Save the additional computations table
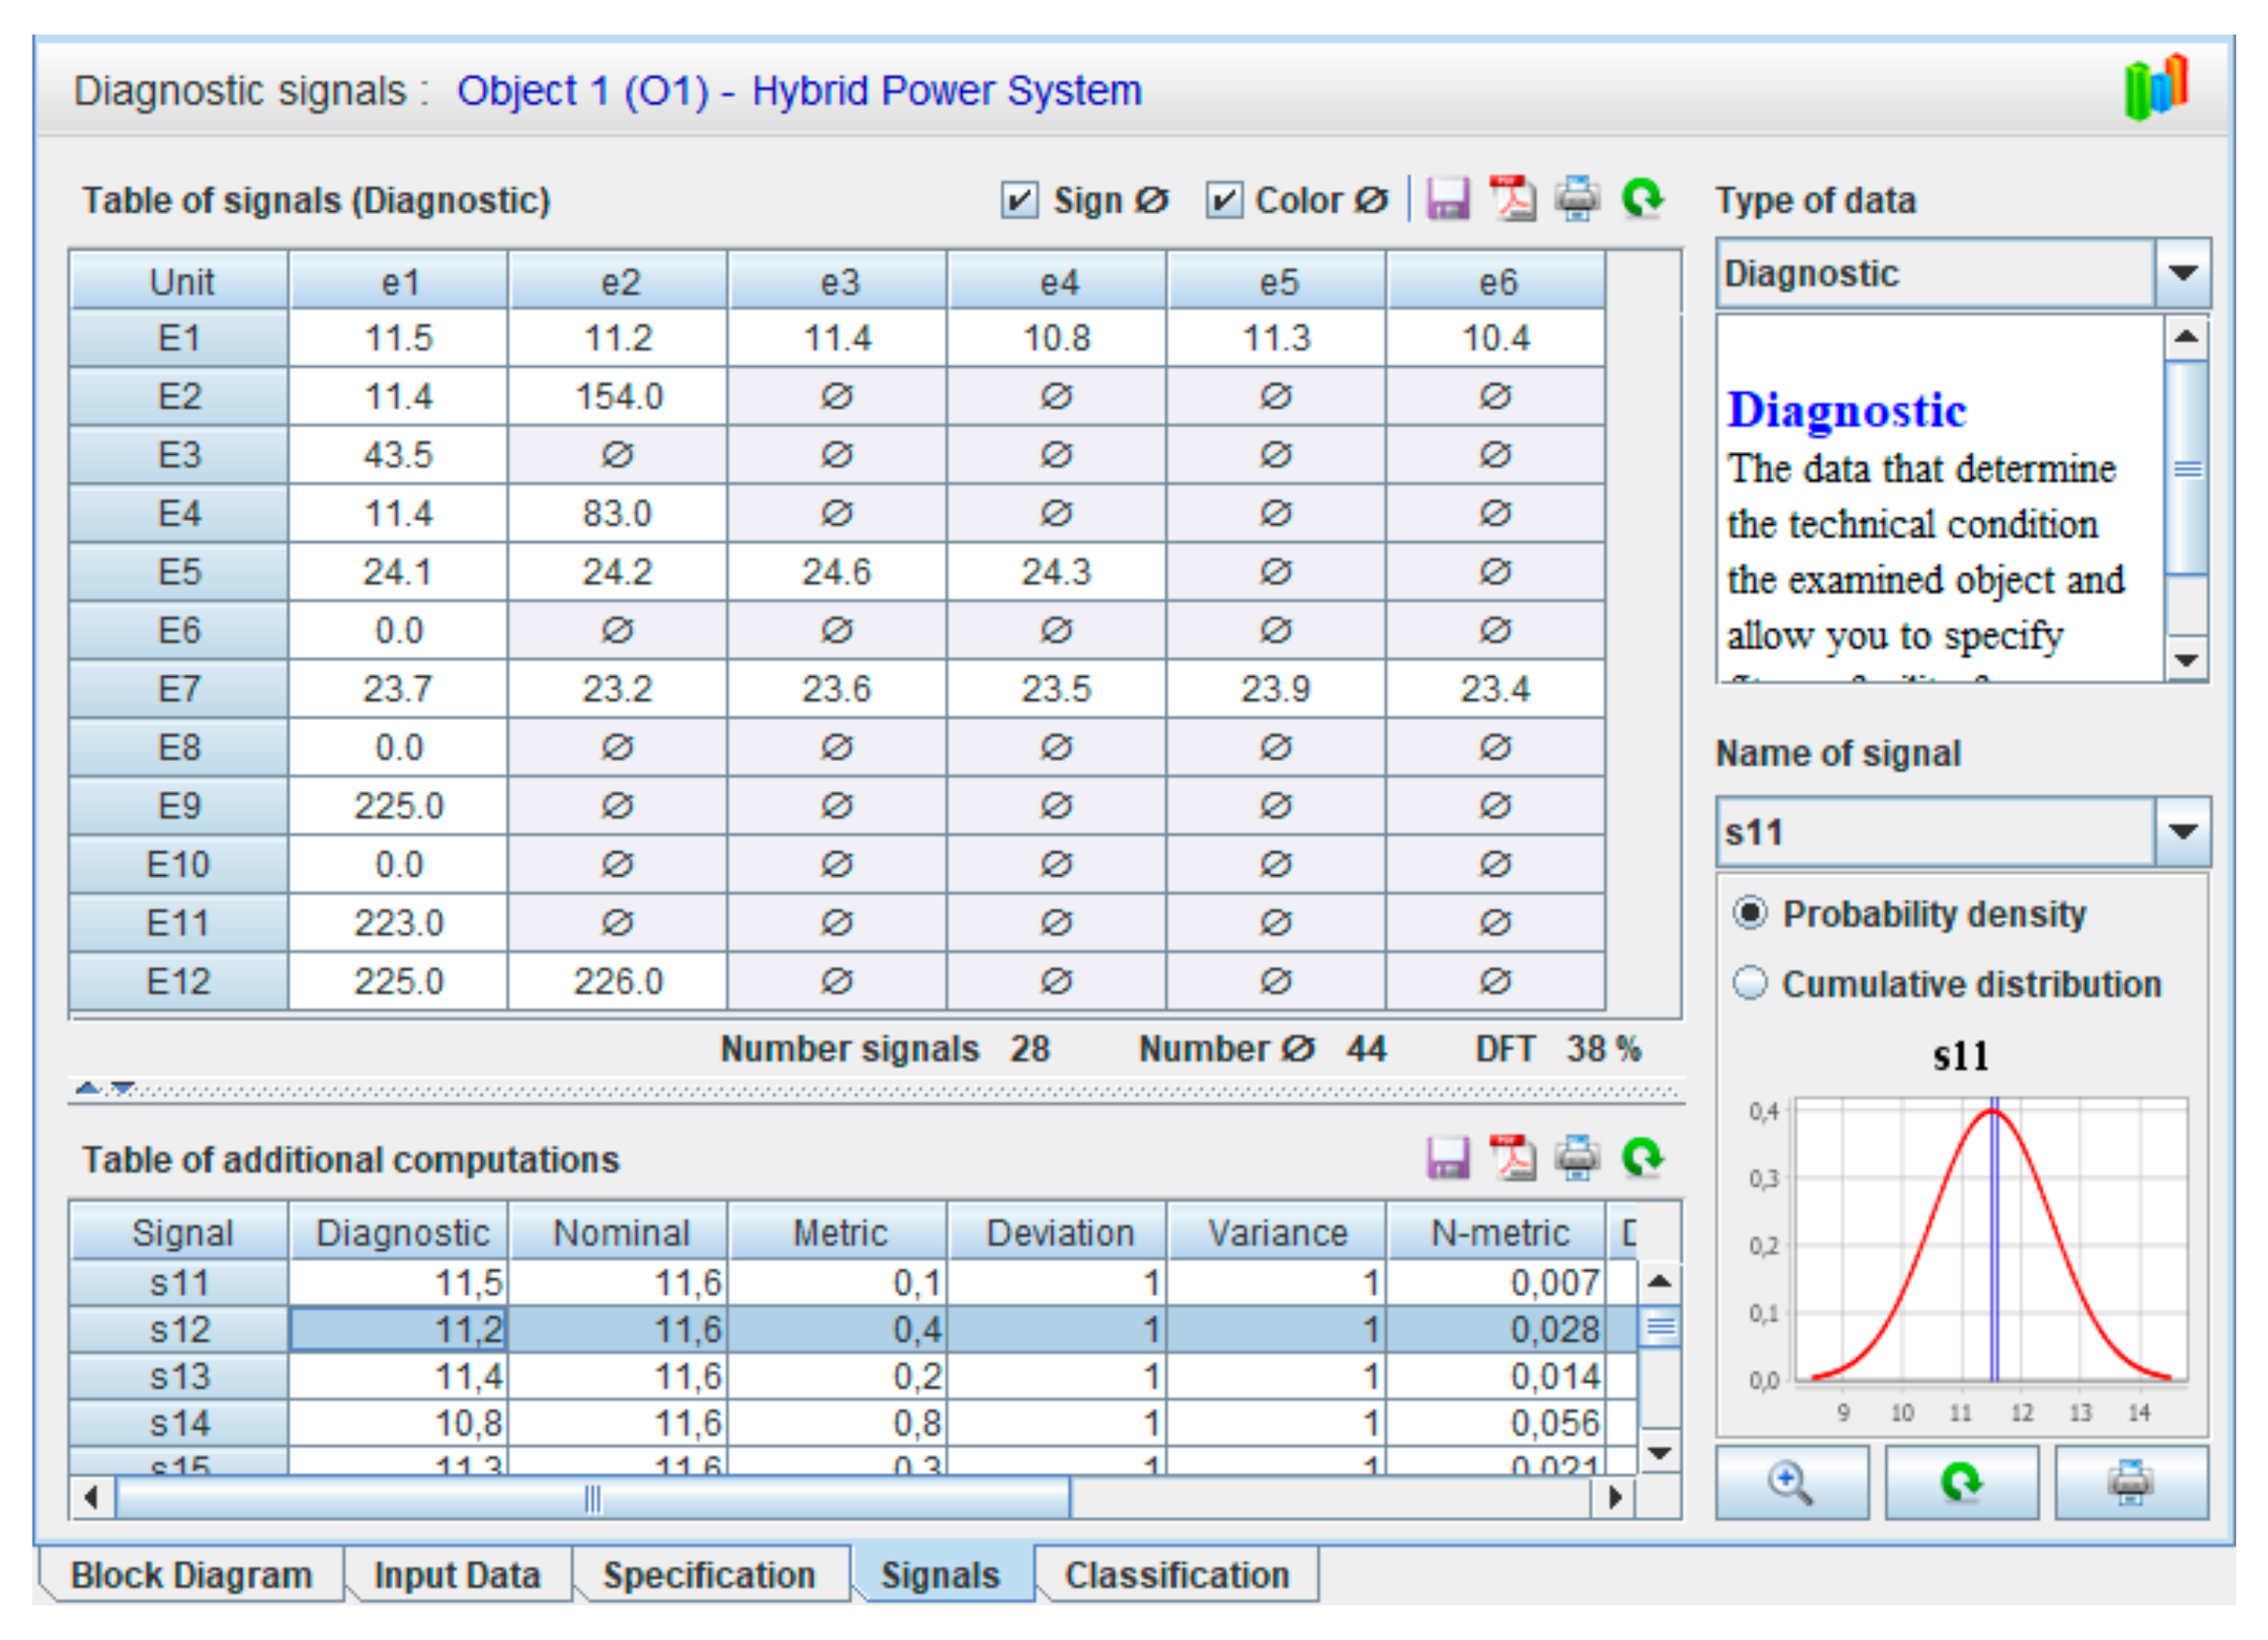Screen dimensions: 2268x1640 pos(1446,1158)
